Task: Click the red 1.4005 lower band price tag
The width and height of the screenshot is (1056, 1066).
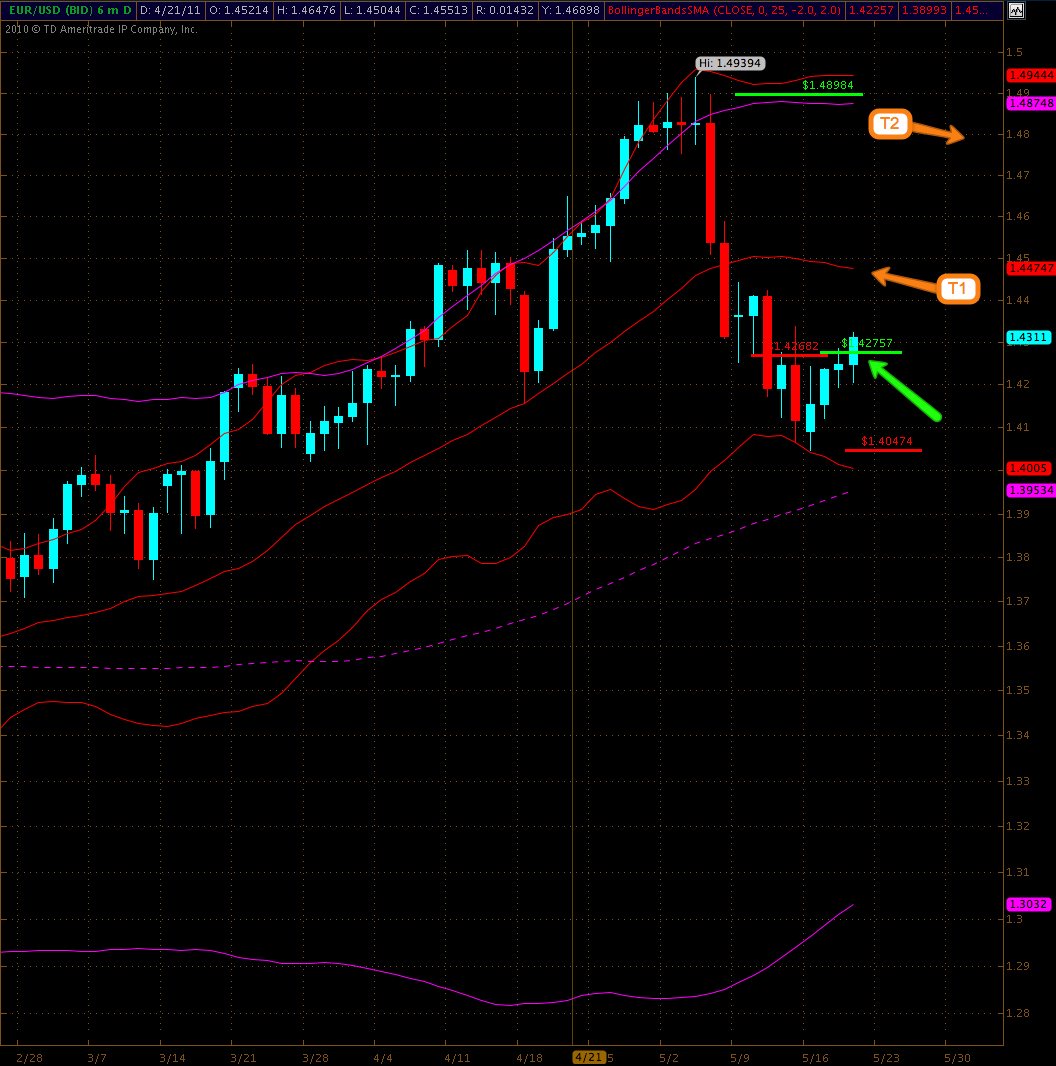Action: tap(1028, 468)
